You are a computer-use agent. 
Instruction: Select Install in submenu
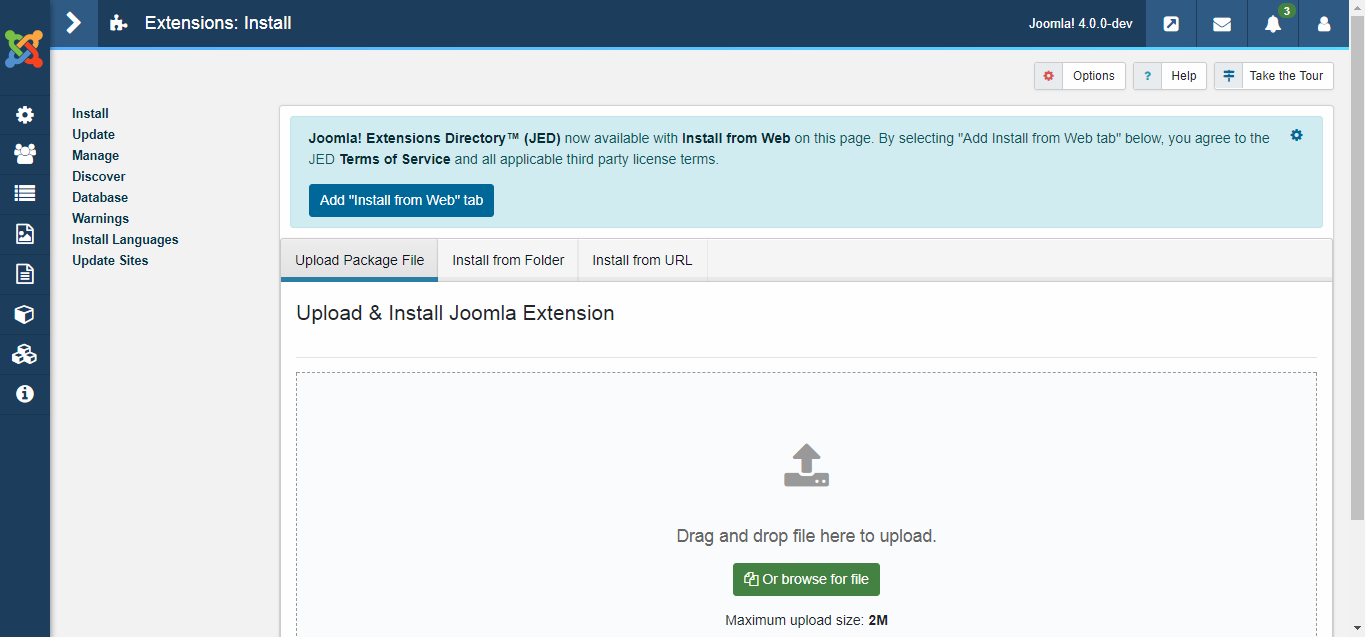tap(90, 113)
